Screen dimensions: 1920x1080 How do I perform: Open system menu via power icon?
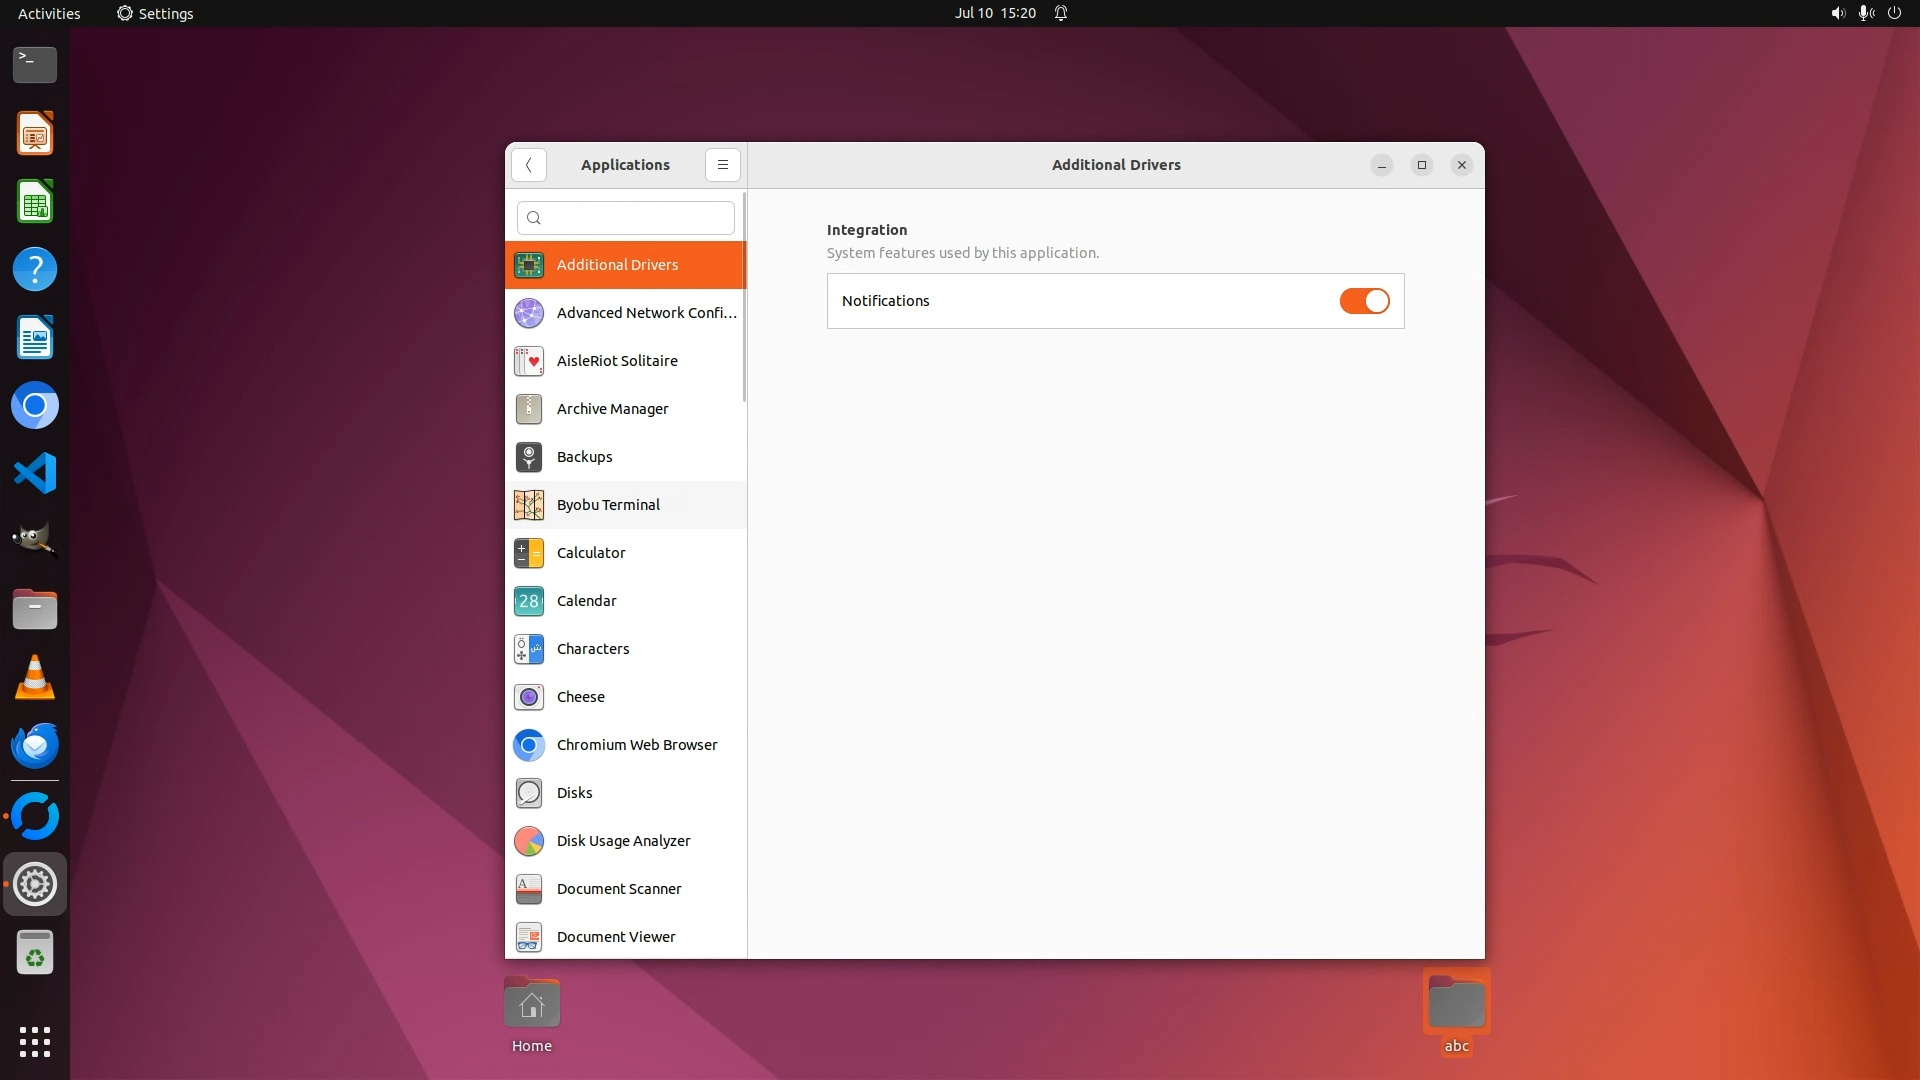pyautogui.click(x=1893, y=13)
